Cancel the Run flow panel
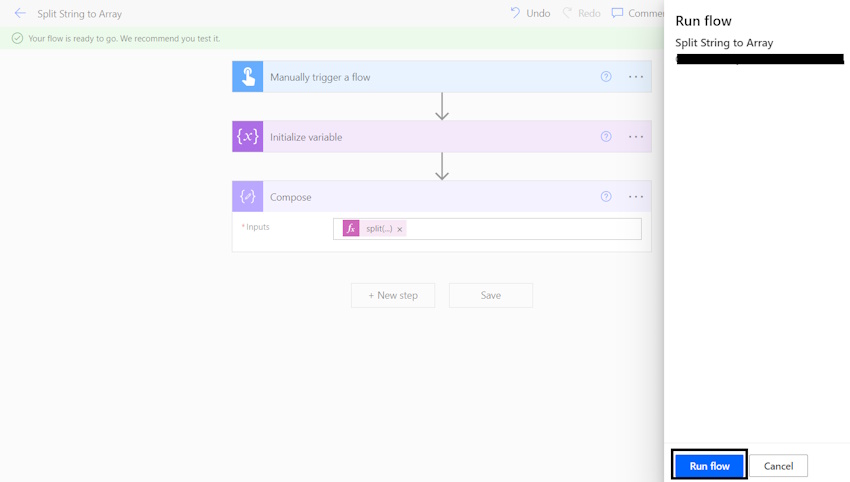 [778, 466]
